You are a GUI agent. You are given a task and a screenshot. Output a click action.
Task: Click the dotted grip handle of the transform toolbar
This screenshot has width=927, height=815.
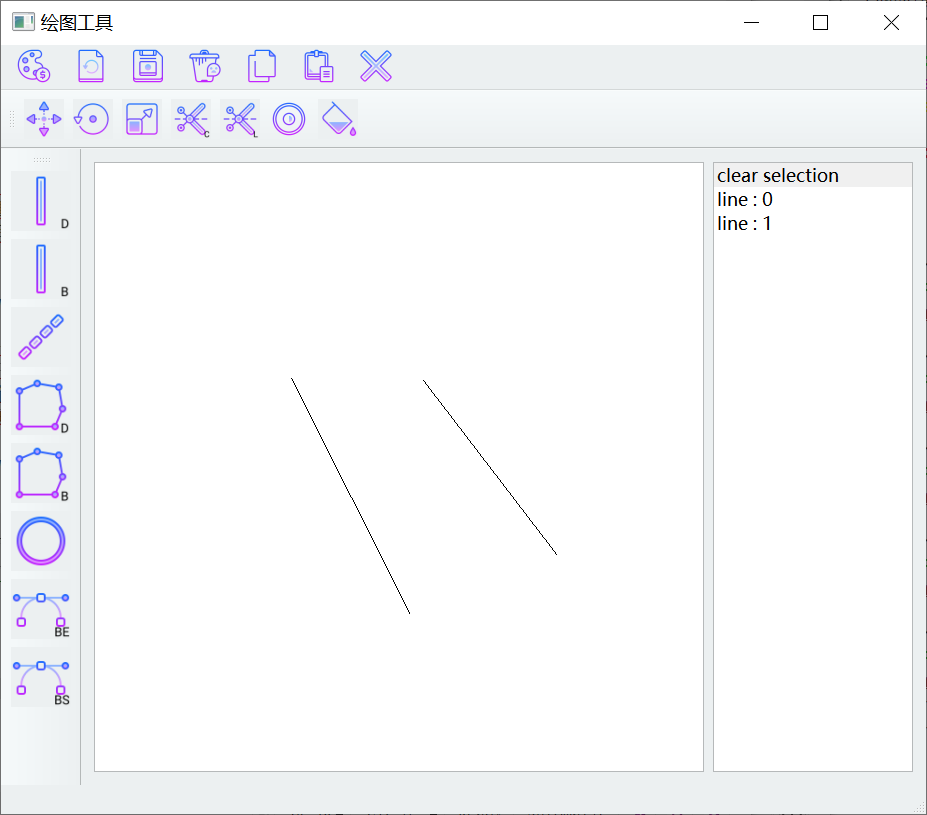[x=12, y=119]
